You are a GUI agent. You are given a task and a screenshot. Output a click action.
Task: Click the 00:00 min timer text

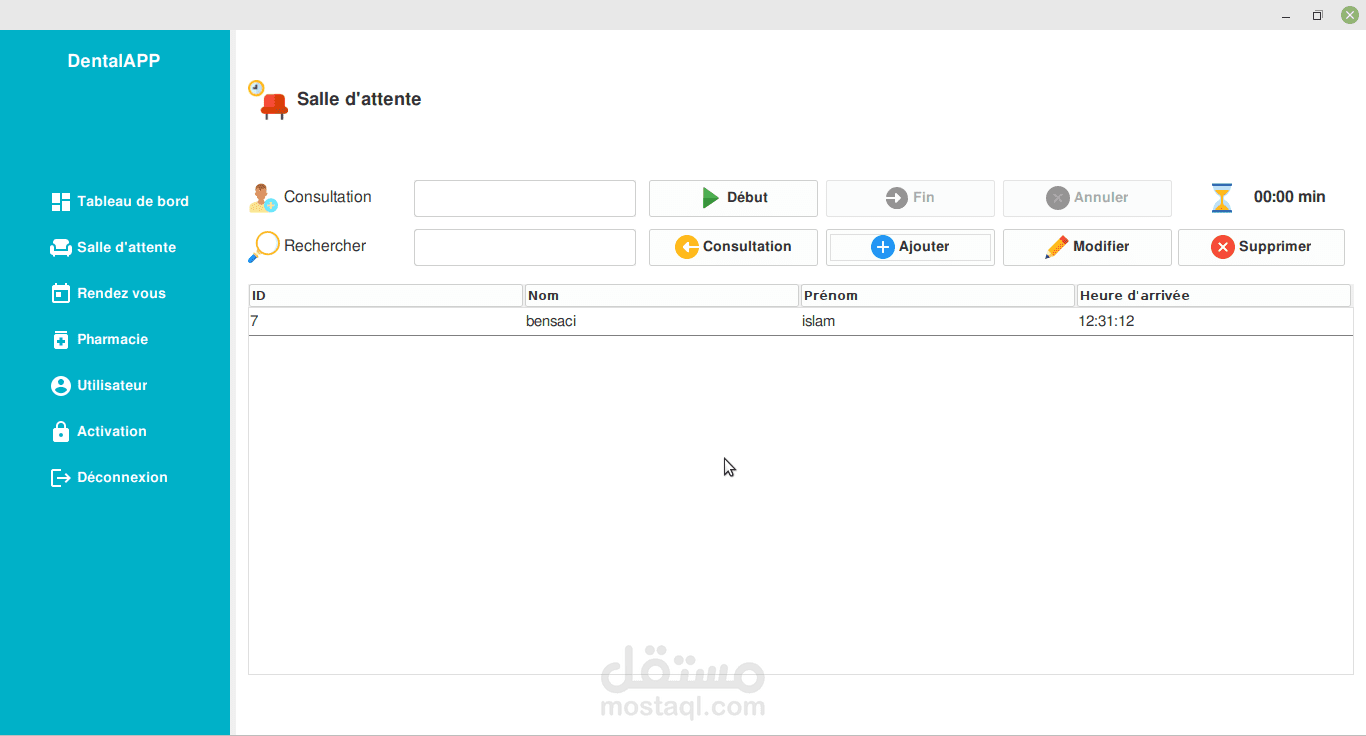pyautogui.click(x=1290, y=197)
